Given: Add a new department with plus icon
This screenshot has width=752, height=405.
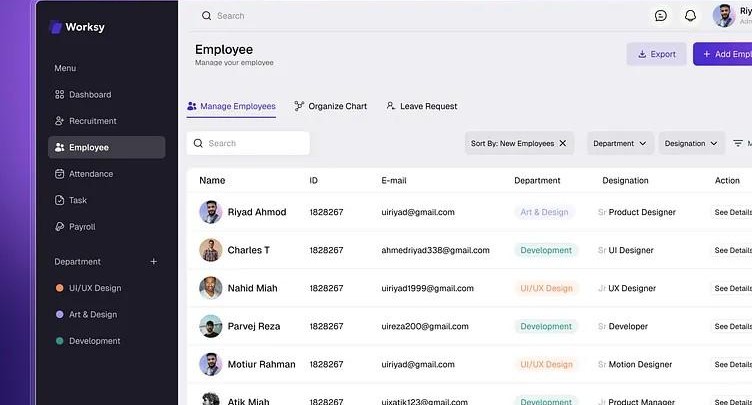Looking at the screenshot, I should [x=153, y=262].
